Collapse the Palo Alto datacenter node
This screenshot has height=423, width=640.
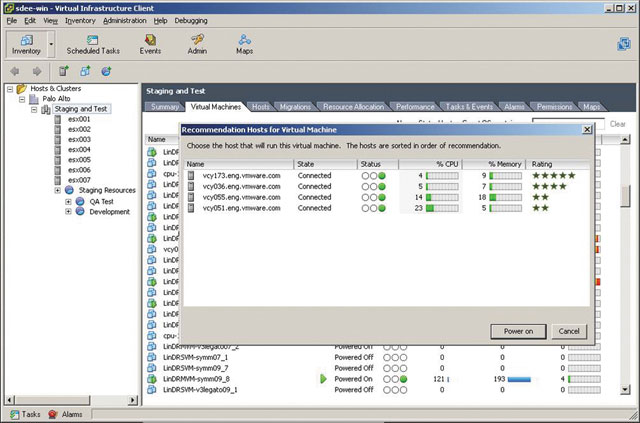pyautogui.click(x=22, y=99)
